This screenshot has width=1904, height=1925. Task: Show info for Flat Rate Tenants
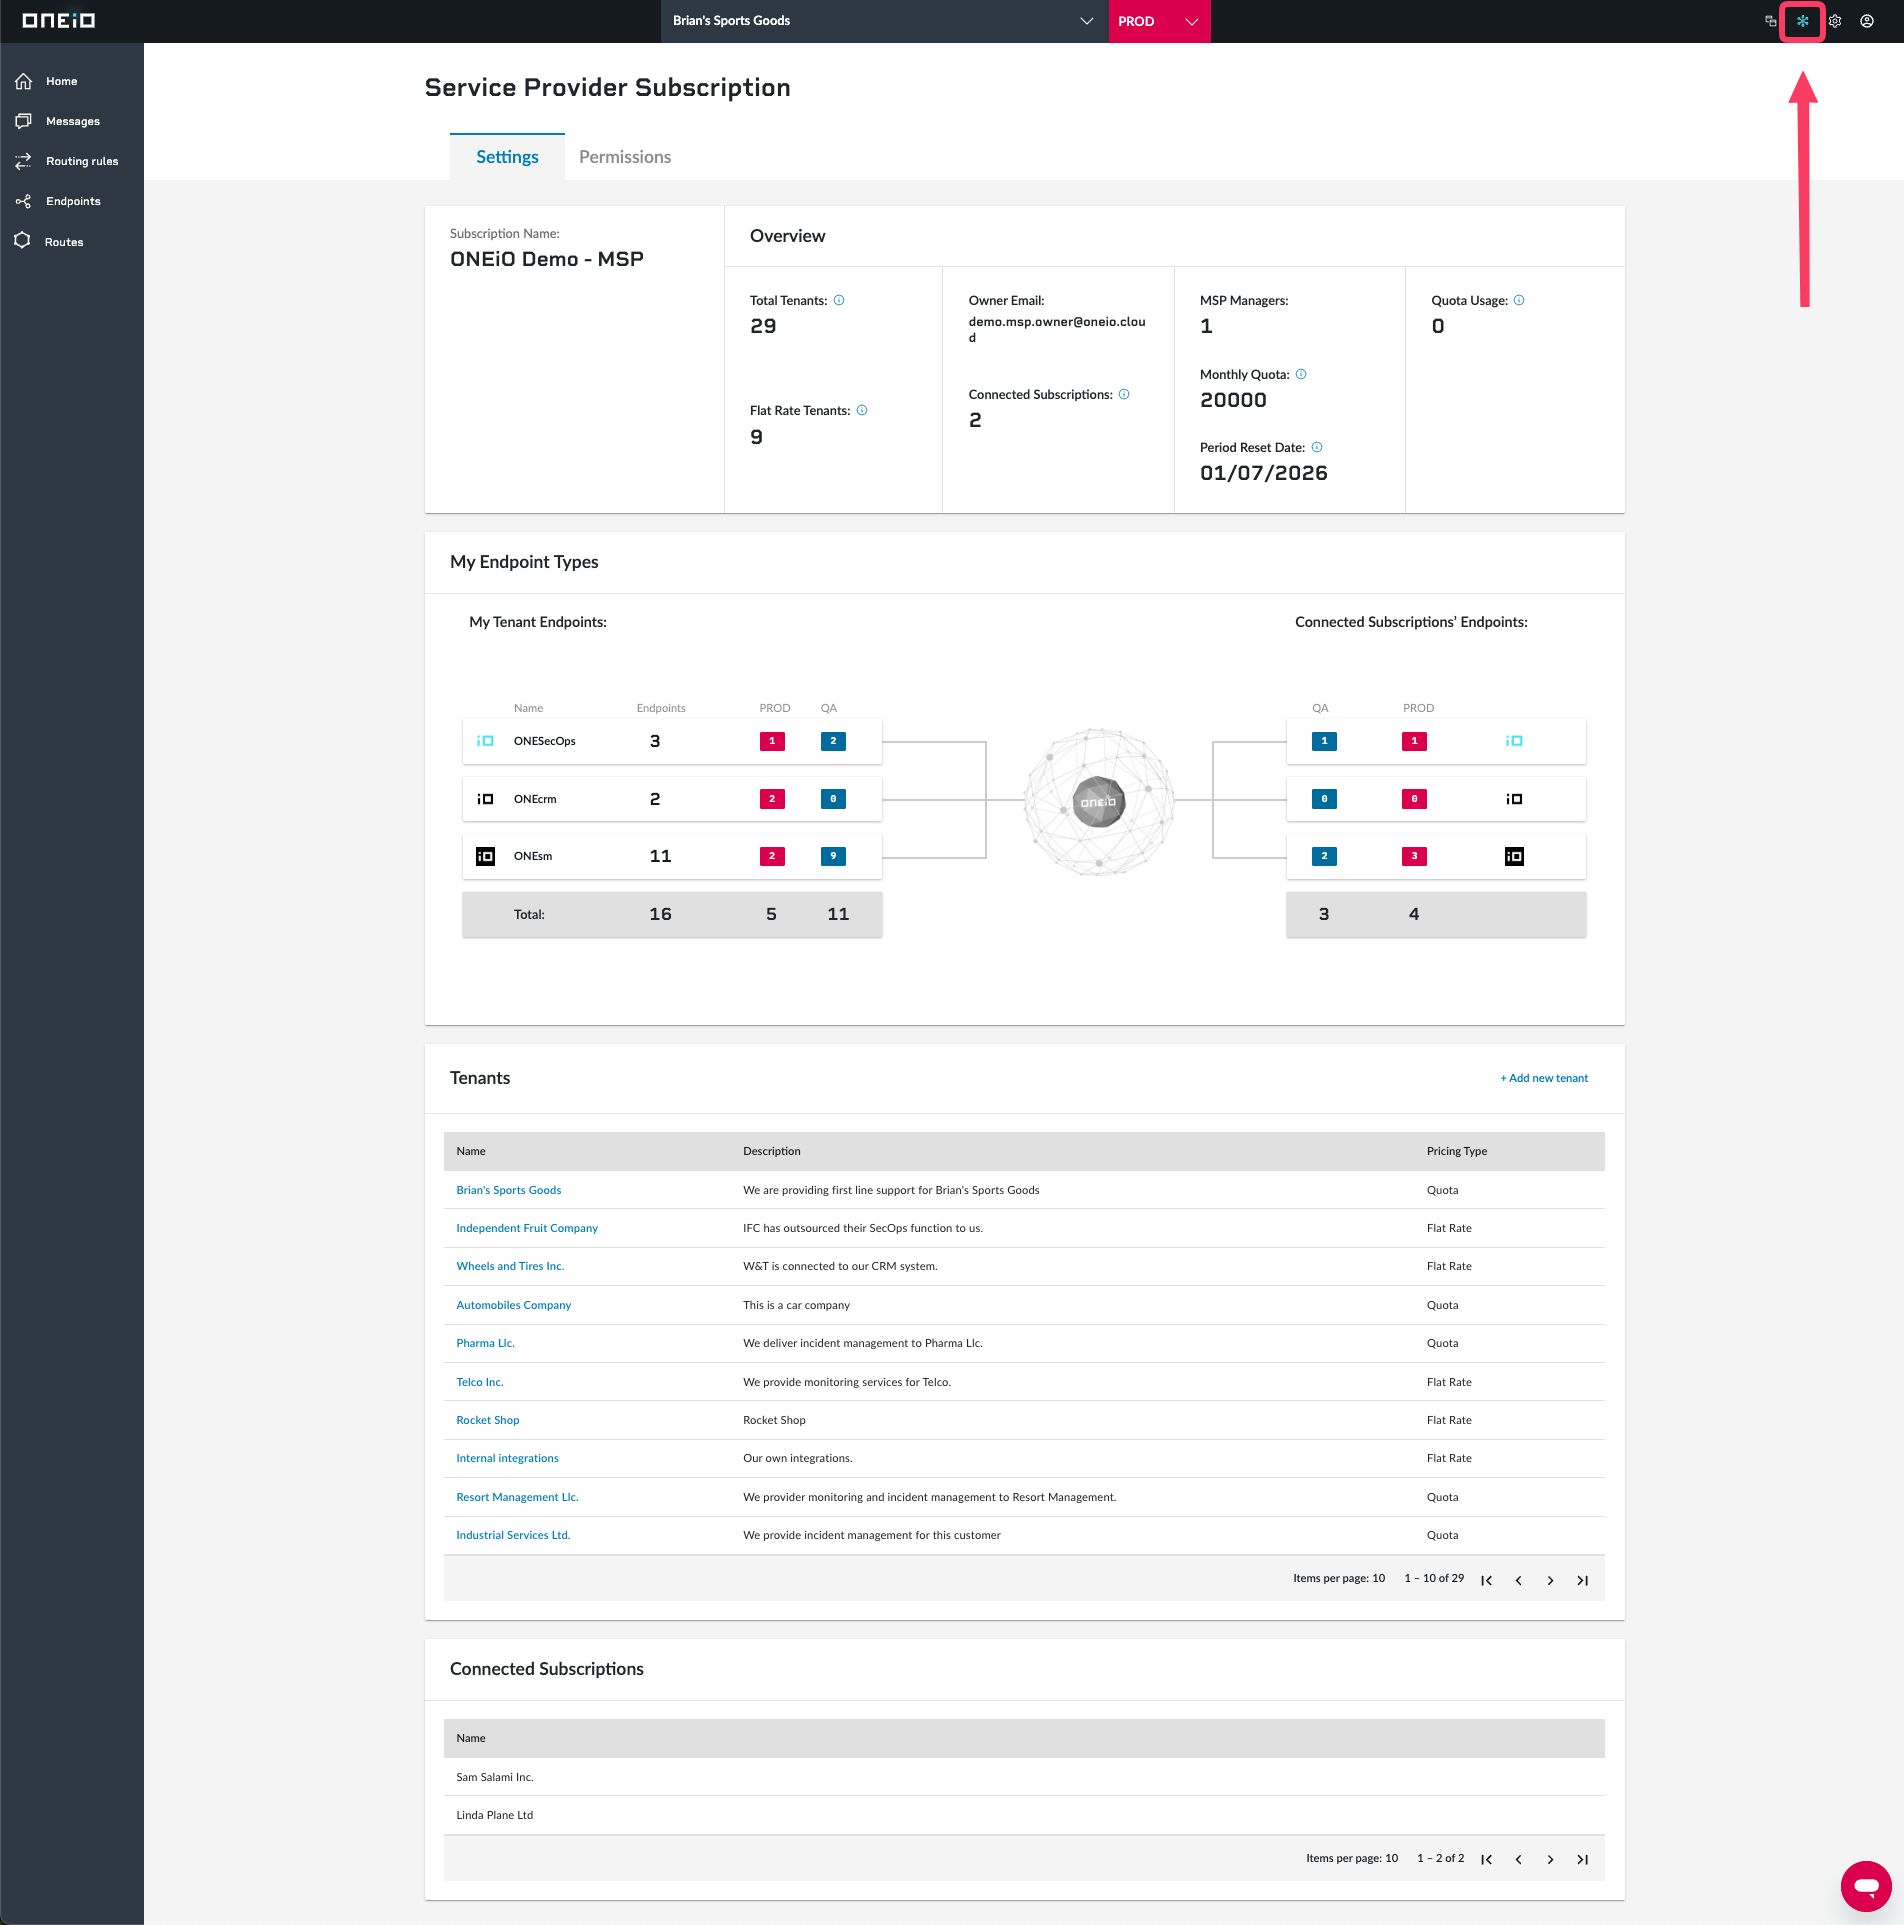(x=862, y=410)
